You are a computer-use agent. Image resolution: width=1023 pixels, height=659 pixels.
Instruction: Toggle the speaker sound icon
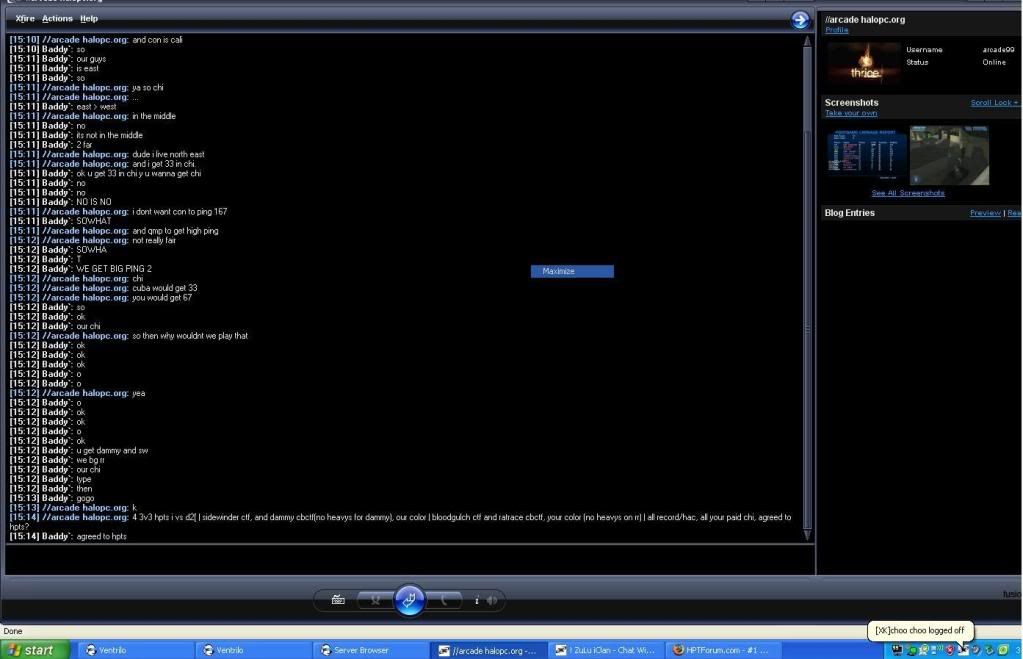(x=493, y=600)
